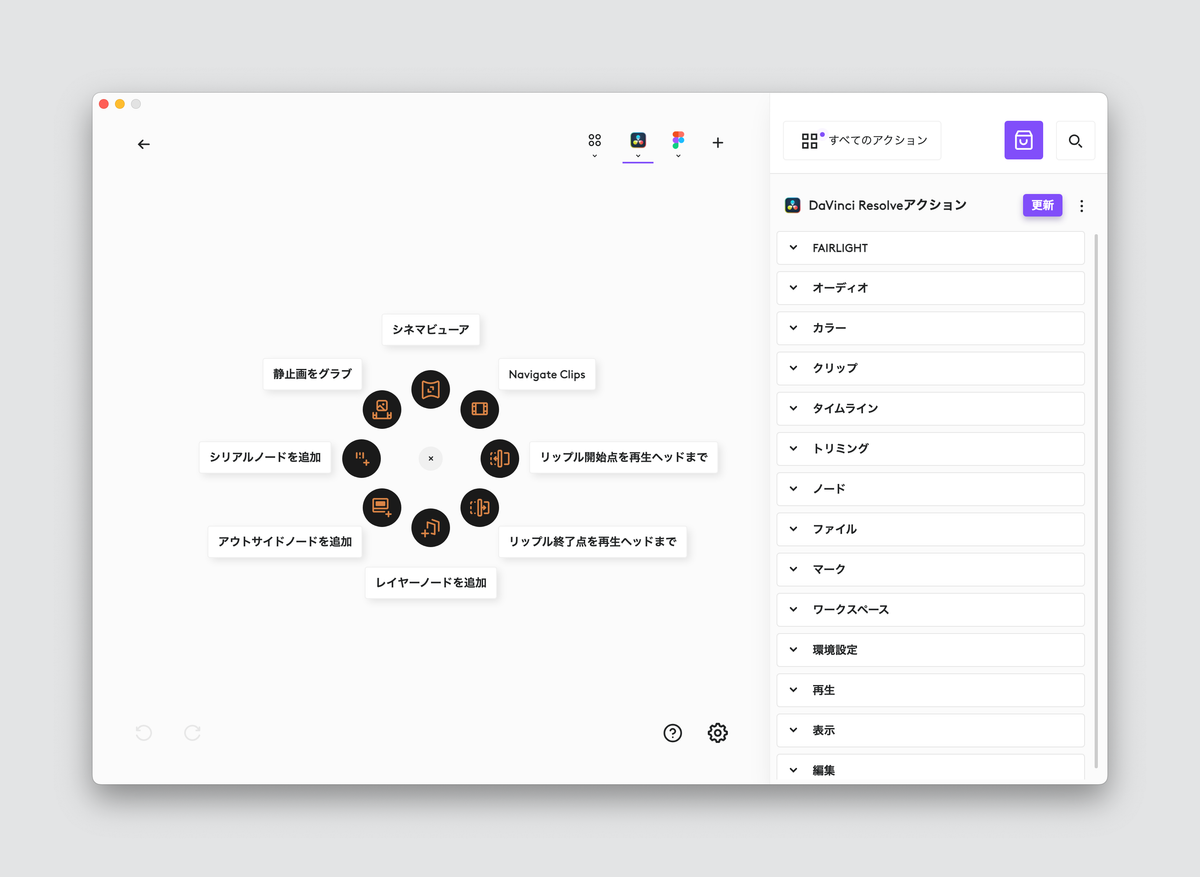
Task: Open the chevron under the DaVinci Resolve icon
Action: coord(637,156)
